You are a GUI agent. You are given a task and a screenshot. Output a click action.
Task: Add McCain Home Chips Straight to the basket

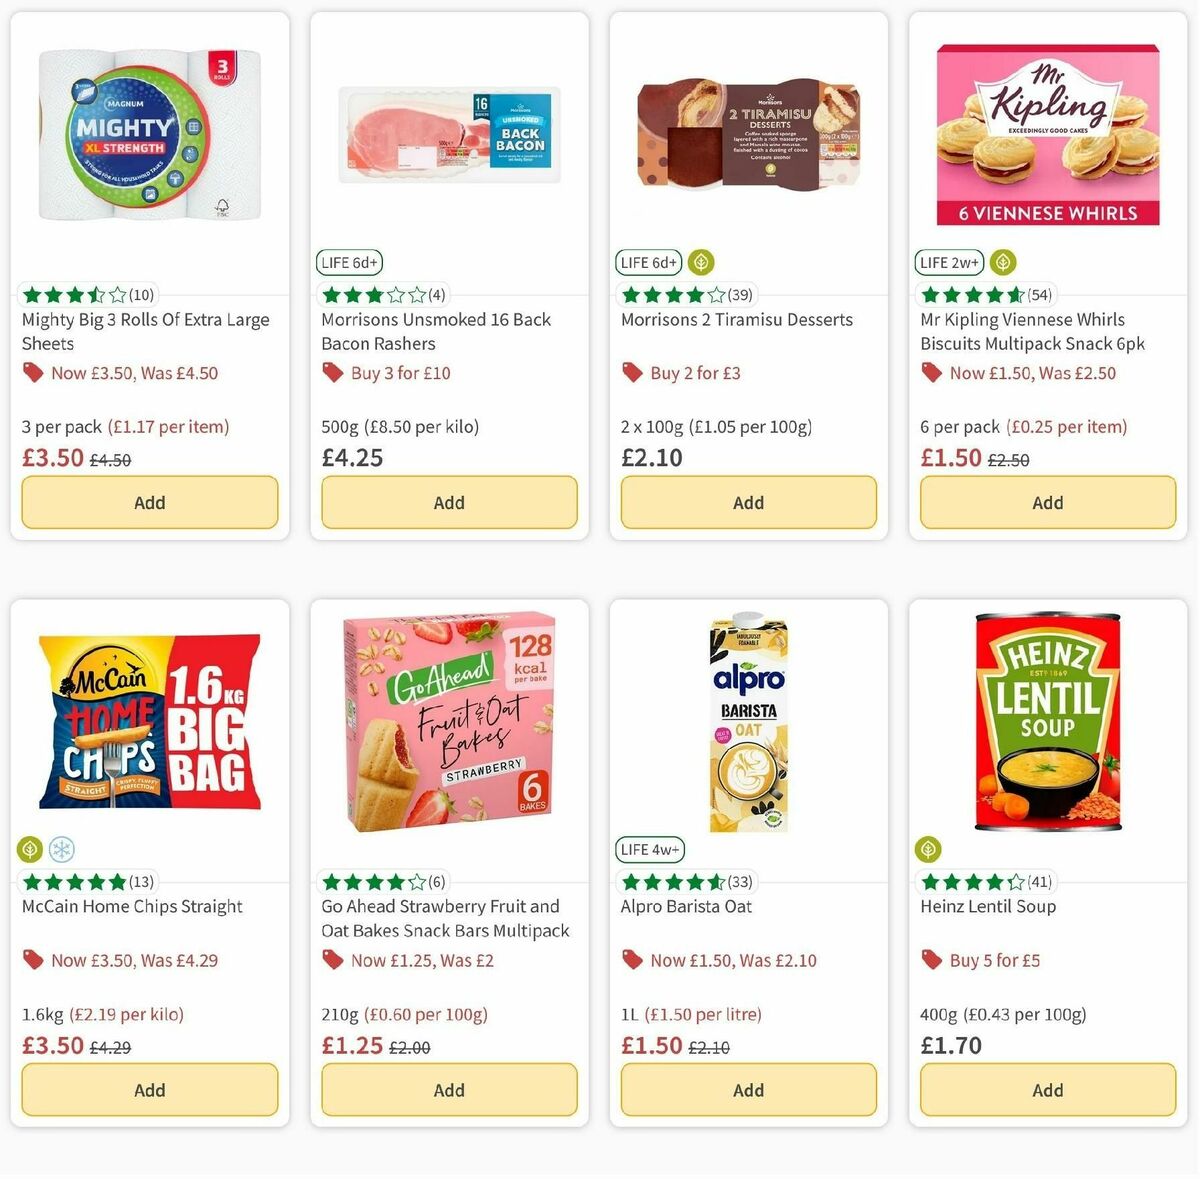[x=149, y=1089]
